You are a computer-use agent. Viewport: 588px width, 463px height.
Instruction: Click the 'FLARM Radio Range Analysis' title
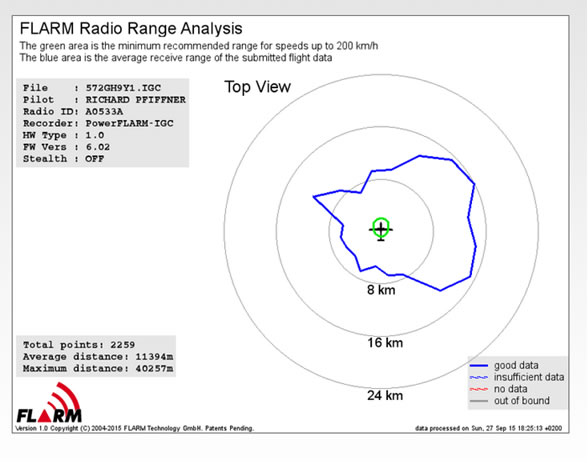[131, 28]
